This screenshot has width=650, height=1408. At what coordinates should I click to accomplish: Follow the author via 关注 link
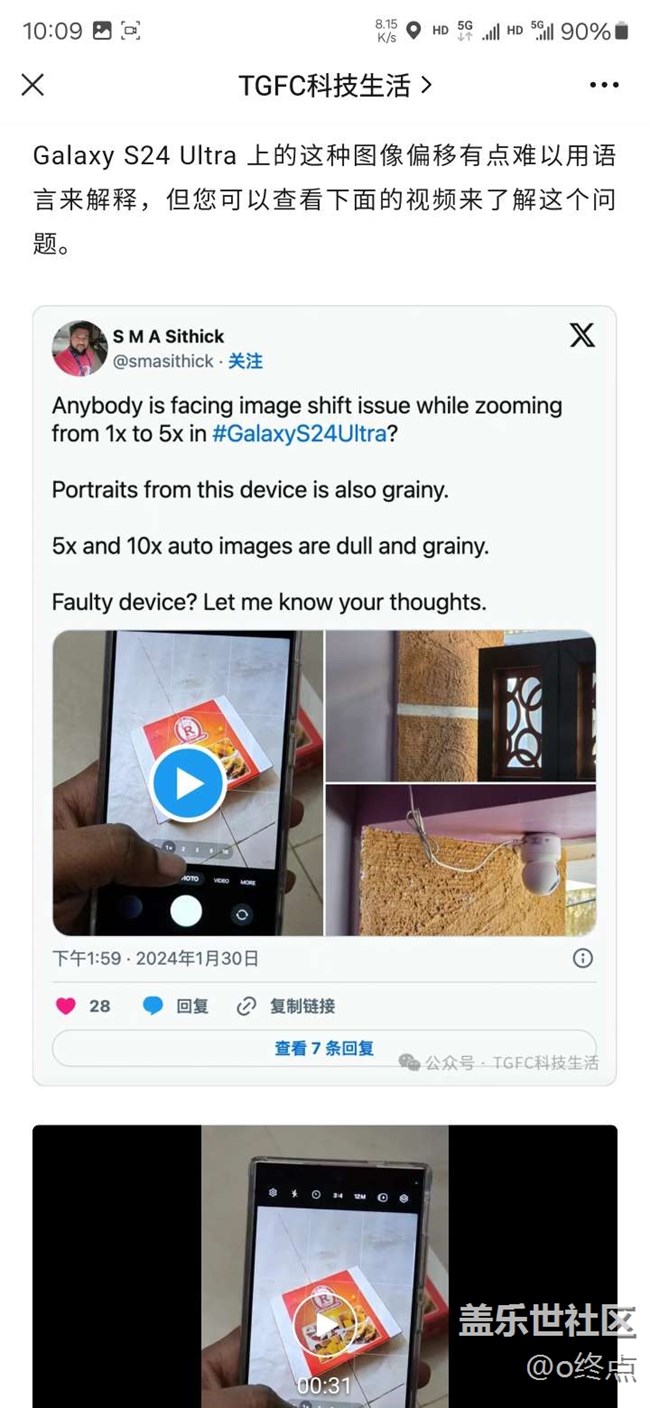pyautogui.click(x=245, y=361)
